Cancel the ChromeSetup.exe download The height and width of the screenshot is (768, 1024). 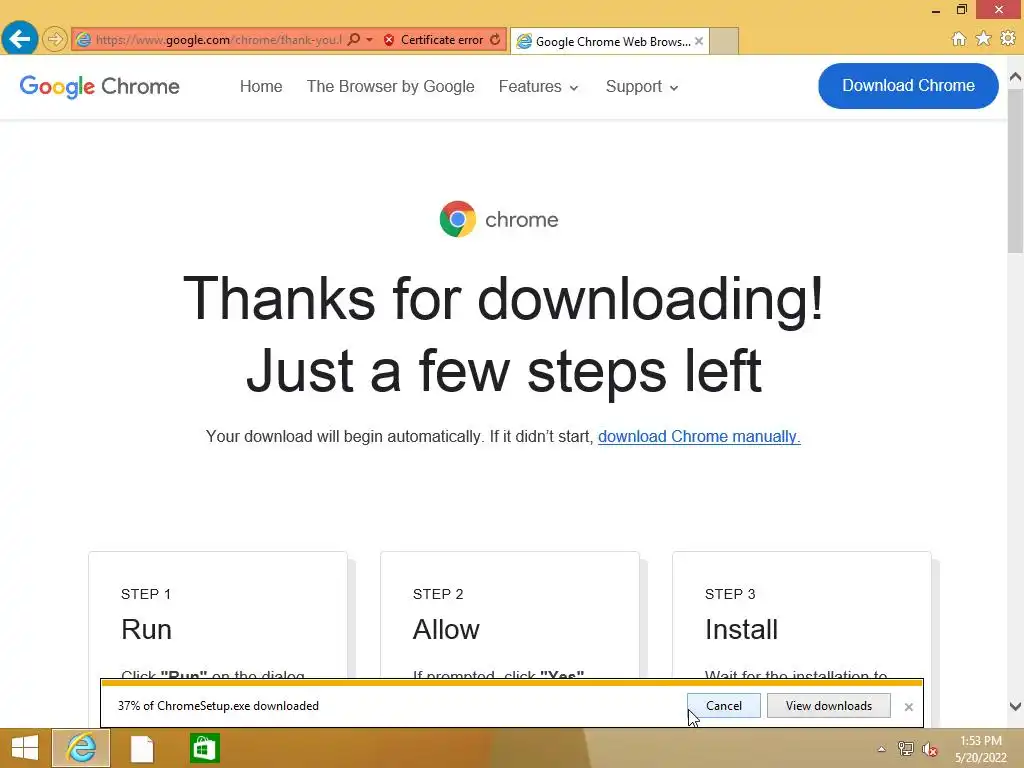(x=724, y=705)
